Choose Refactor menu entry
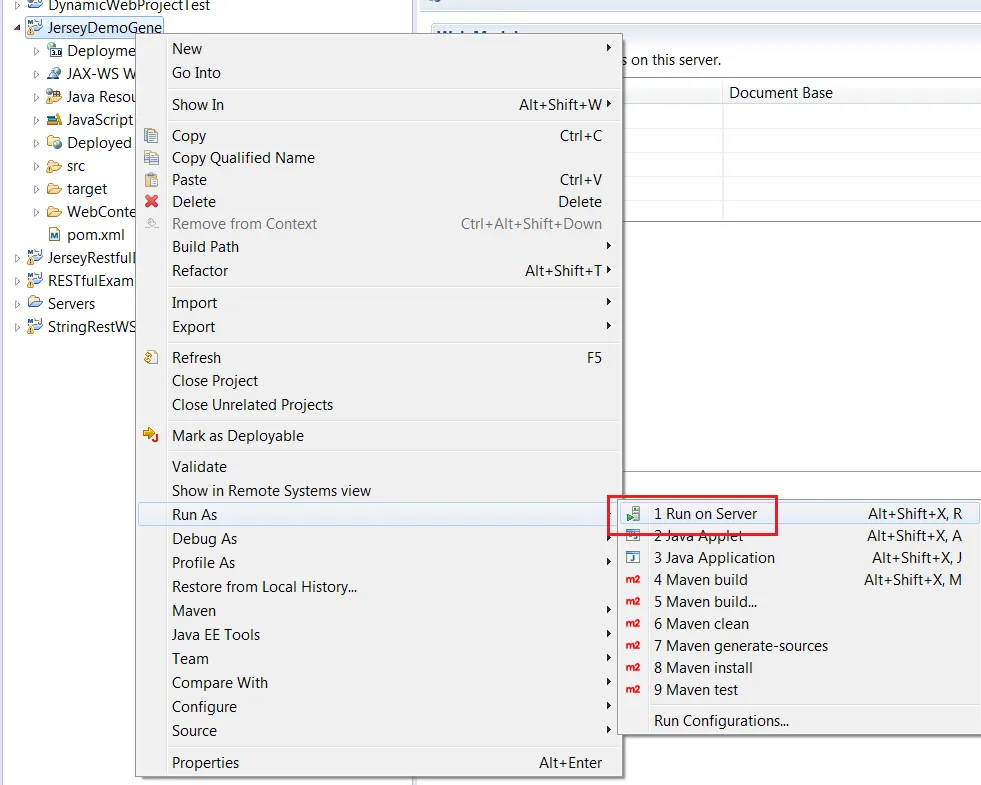This screenshot has height=785, width=981. (x=379, y=270)
